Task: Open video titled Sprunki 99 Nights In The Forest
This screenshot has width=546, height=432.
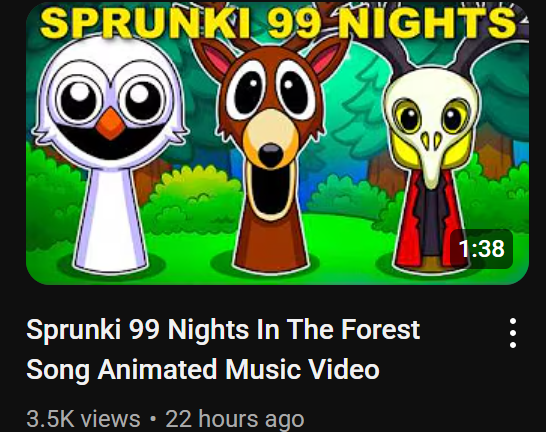Action: (223, 329)
